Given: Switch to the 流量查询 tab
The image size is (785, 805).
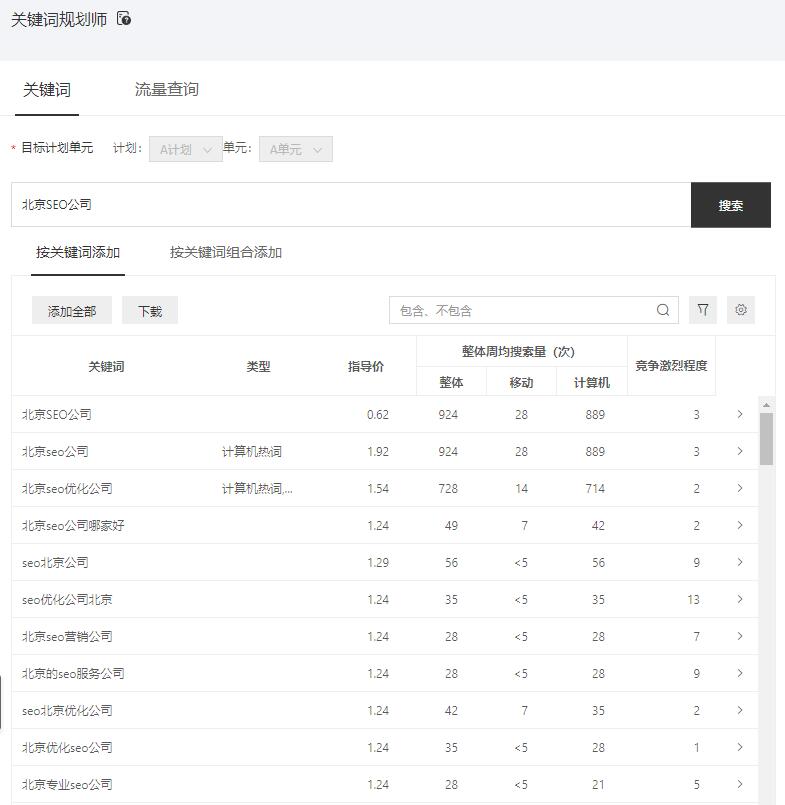Looking at the screenshot, I should [x=167, y=89].
